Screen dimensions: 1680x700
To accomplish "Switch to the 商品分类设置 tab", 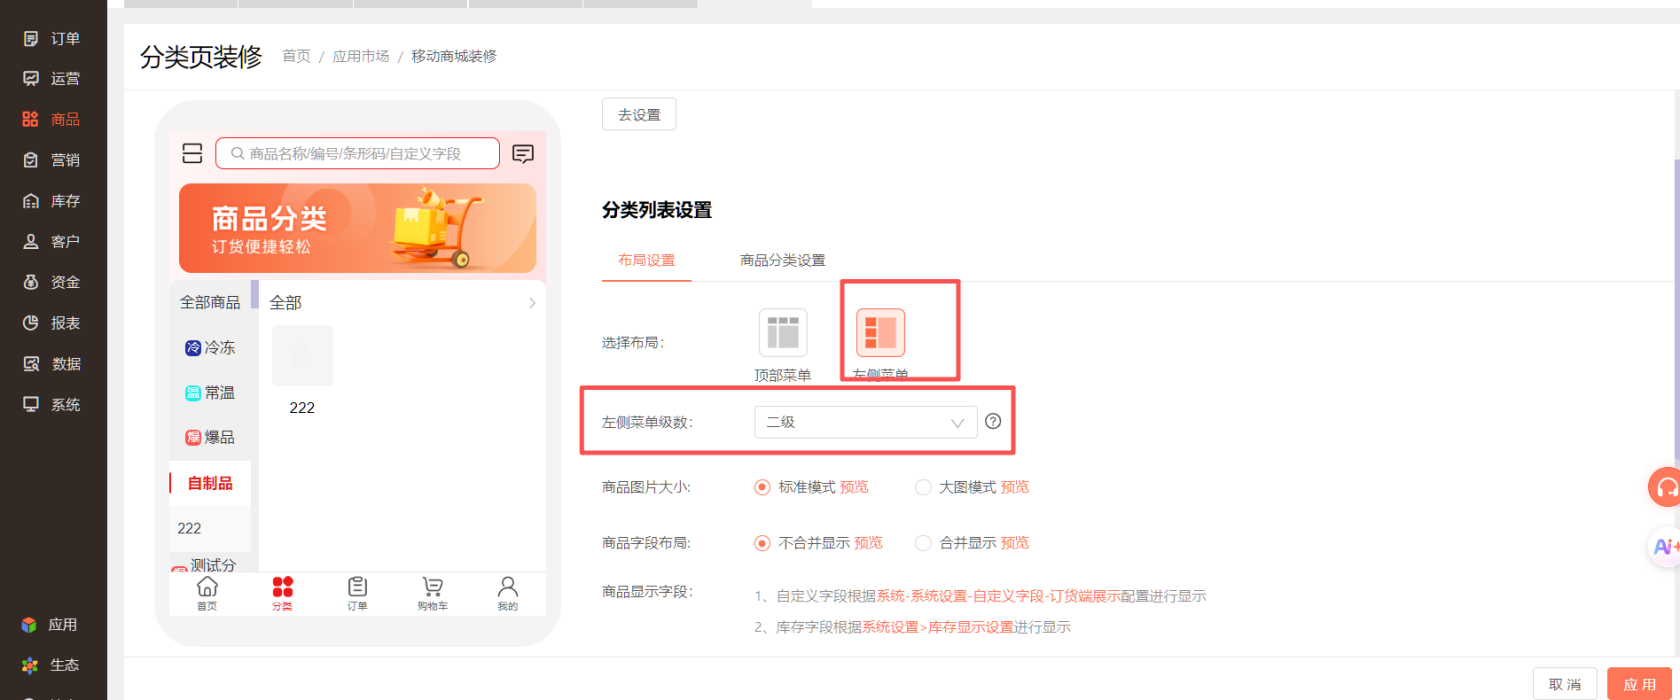I will pos(783,260).
